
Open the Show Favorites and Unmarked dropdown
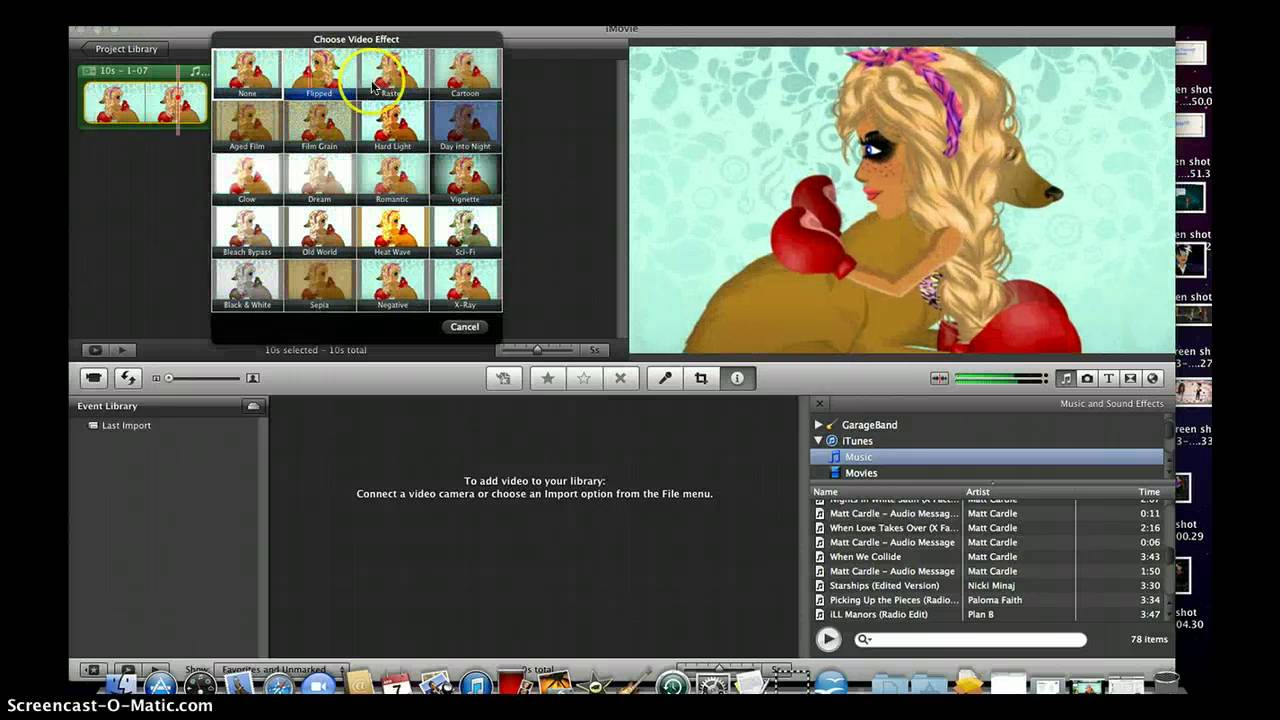[x=282, y=670]
